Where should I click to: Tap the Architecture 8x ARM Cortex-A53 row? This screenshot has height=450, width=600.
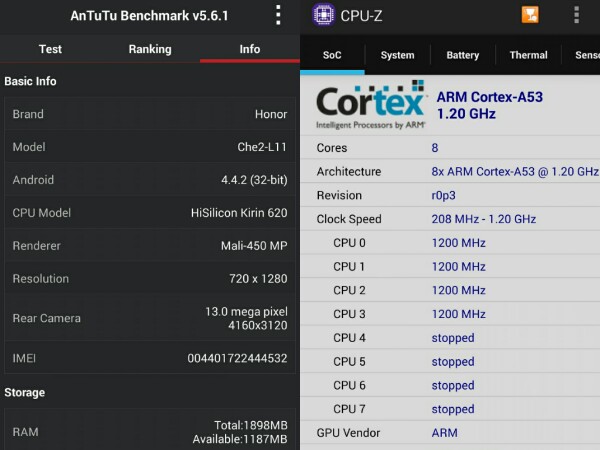coord(450,171)
